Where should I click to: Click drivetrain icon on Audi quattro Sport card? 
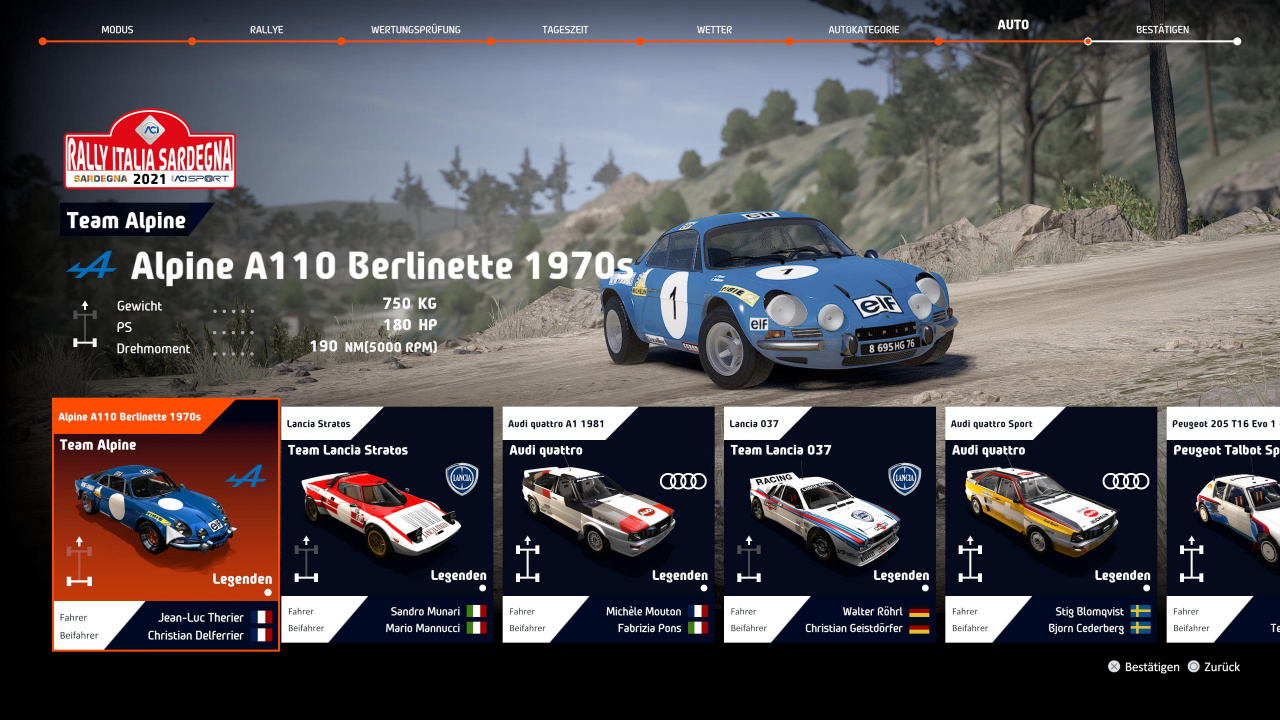pyautogui.click(x=971, y=559)
